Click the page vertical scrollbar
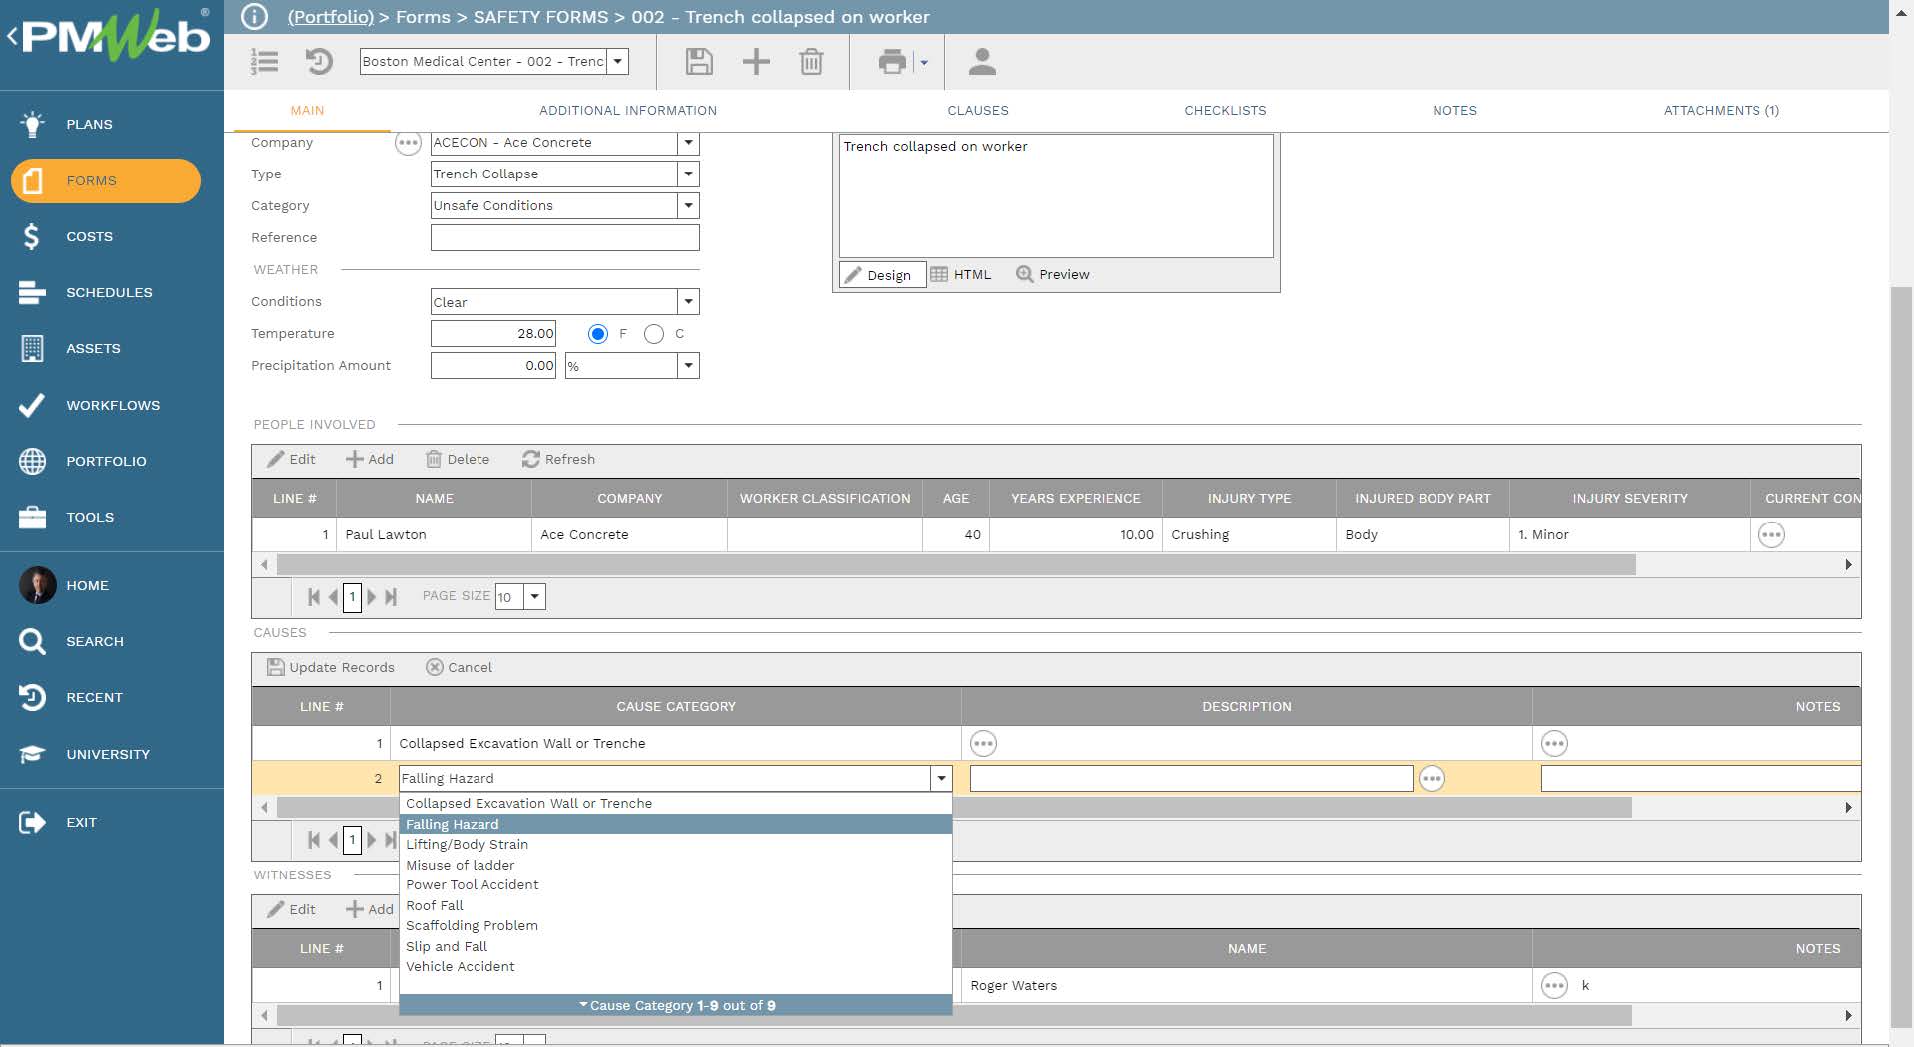Viewport: 1914px width, 1047px height. (x=1901, y=657)
